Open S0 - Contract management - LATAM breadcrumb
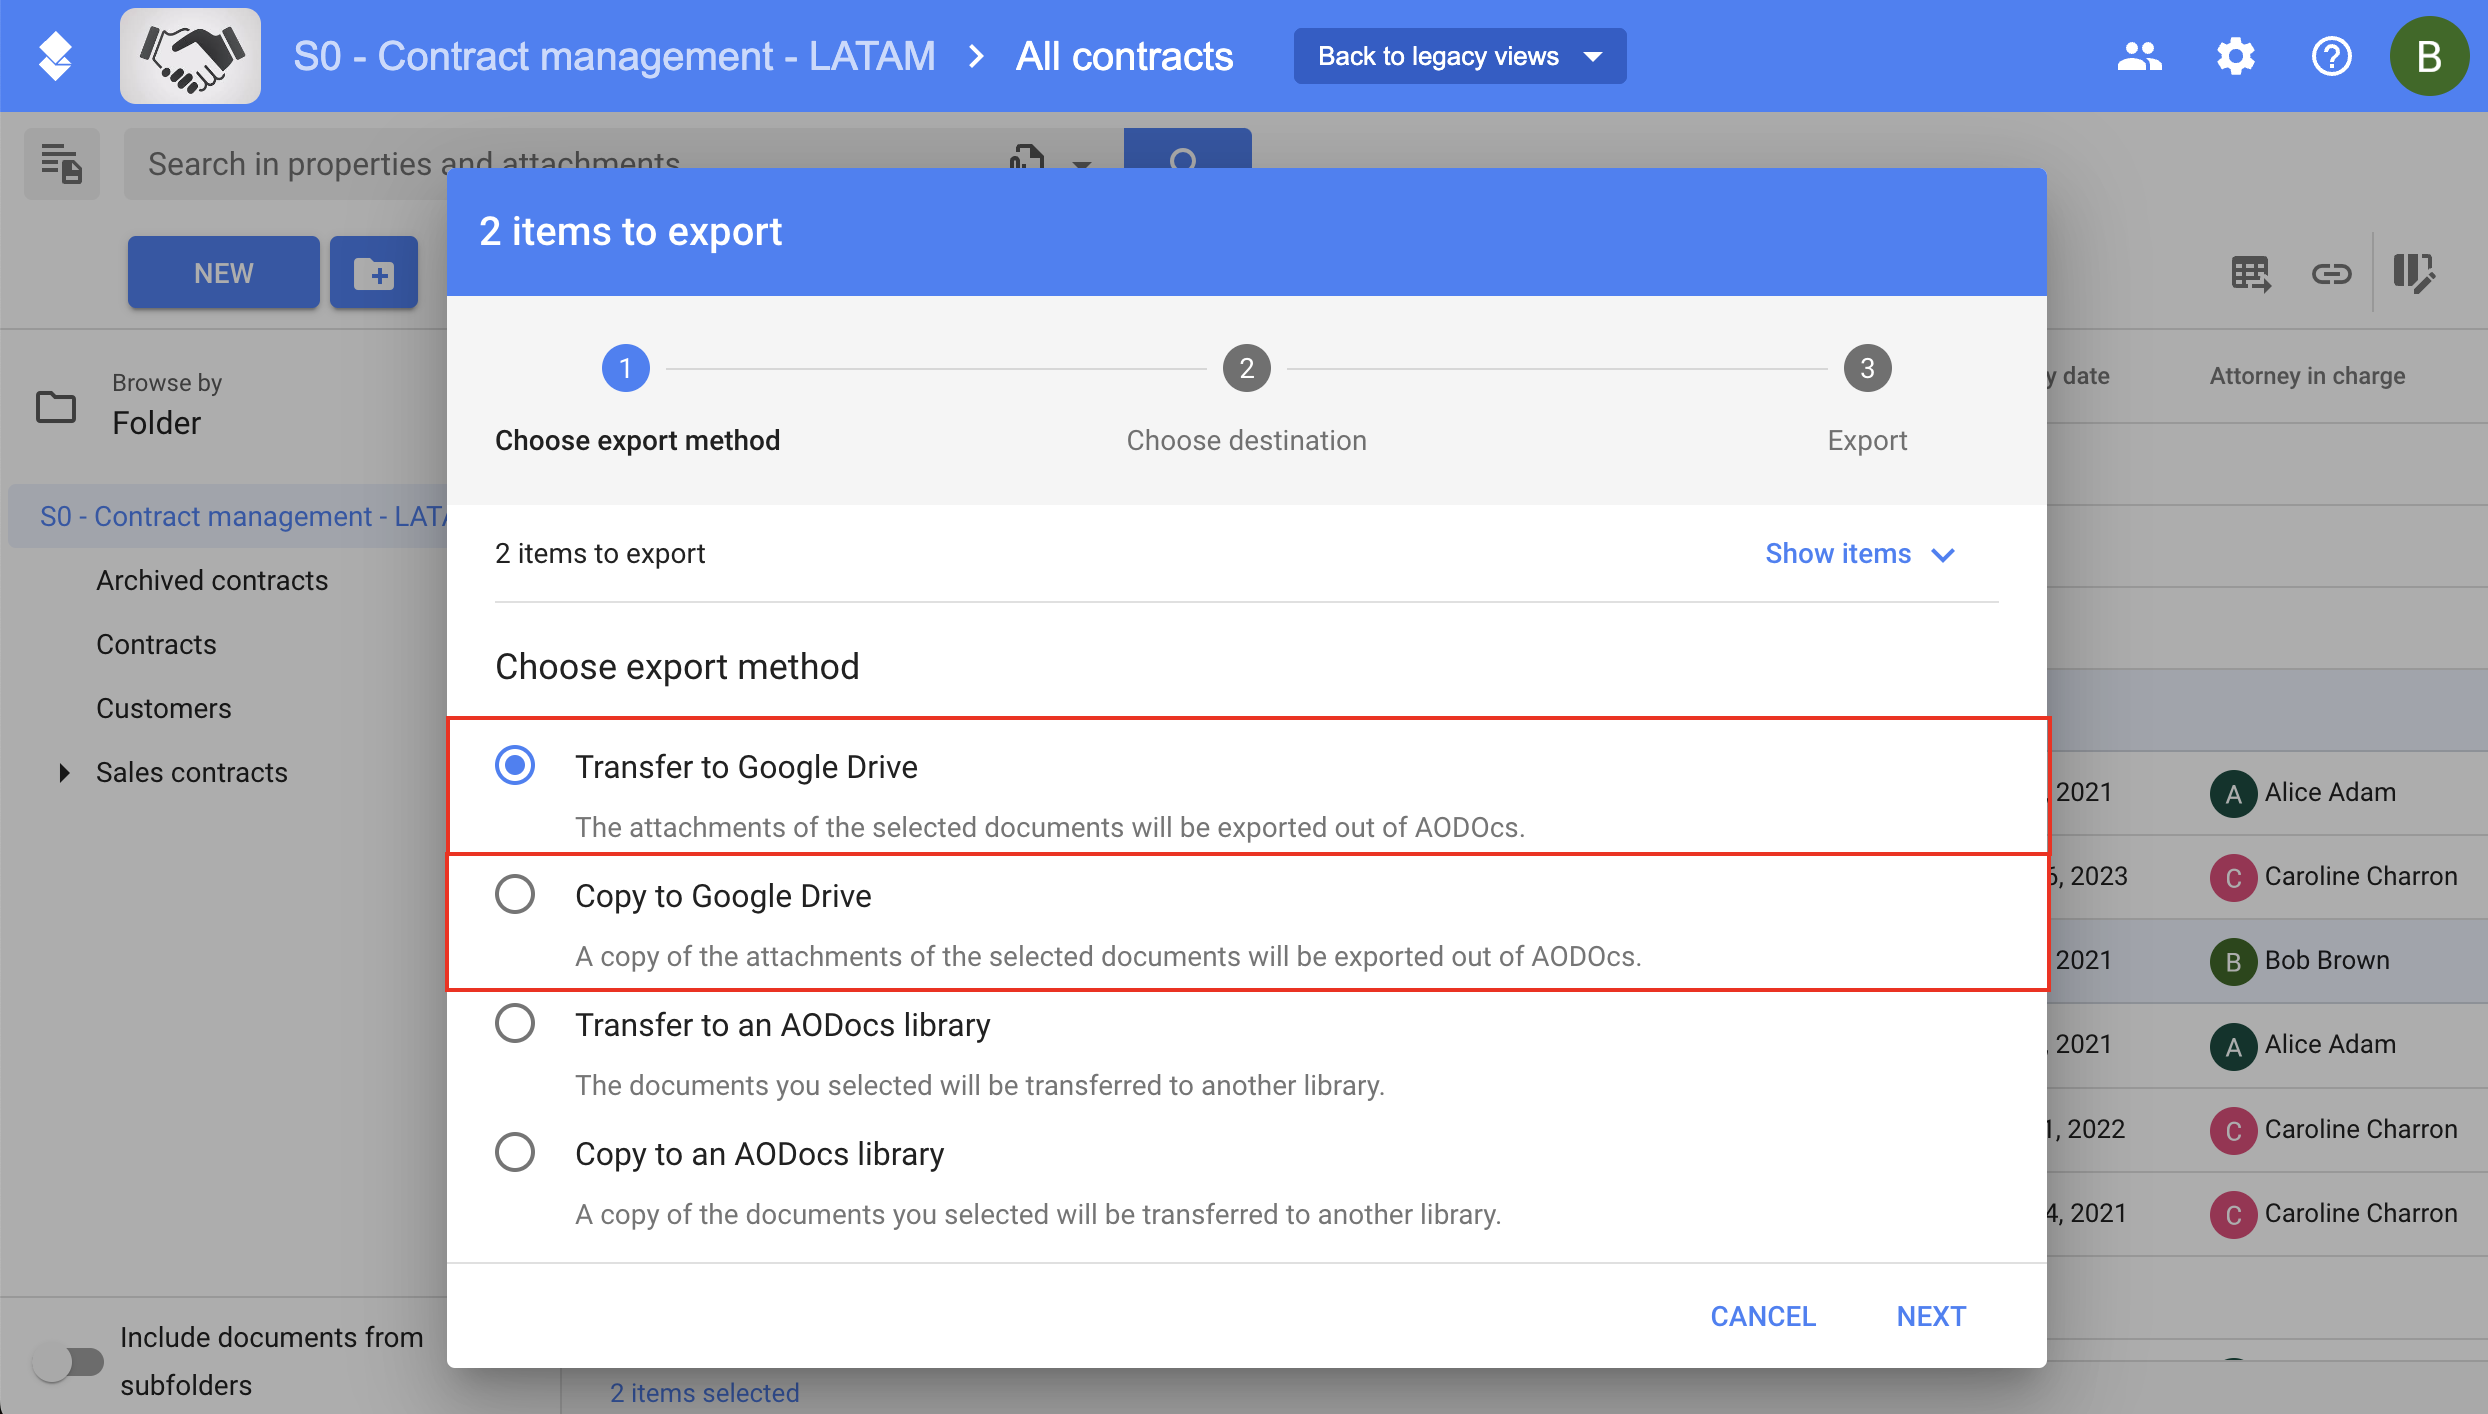 [x=614, y=56]
